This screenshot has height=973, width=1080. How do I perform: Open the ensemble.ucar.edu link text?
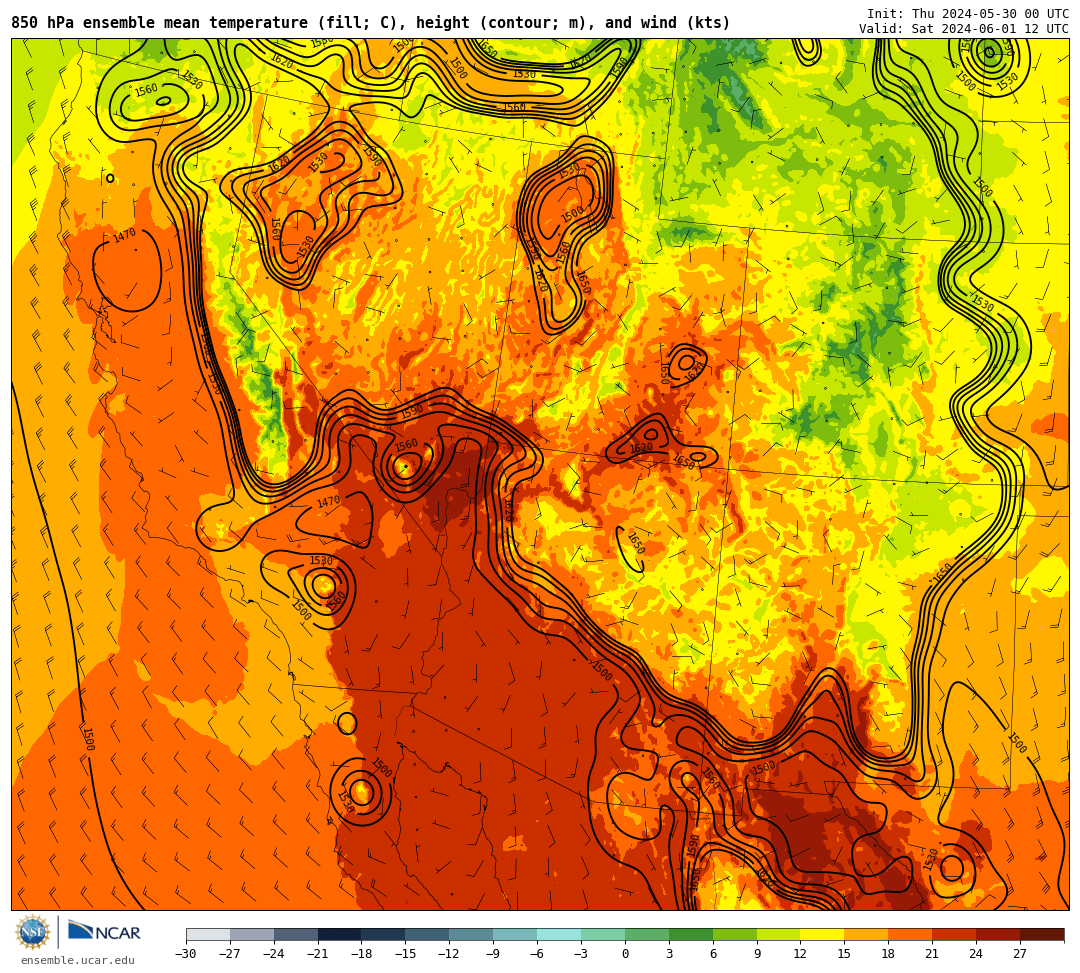[x=78, y=960]
